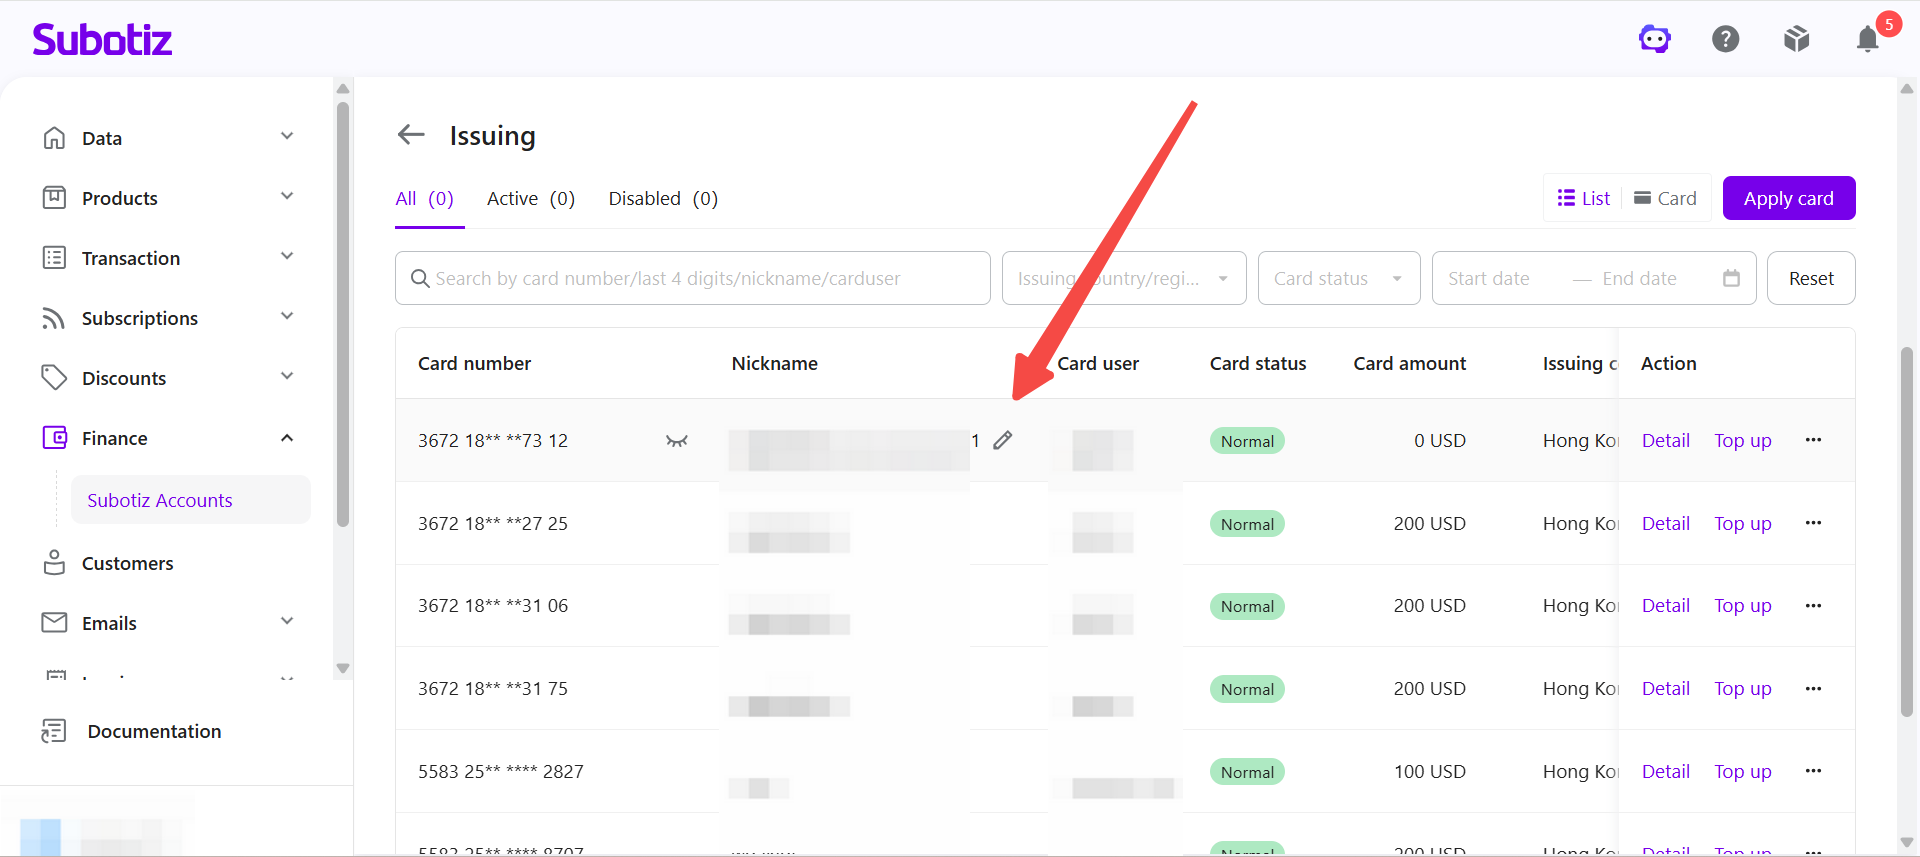
Task: Click card number 3672 18** **31 06
Action: click(x=493, y=606)
